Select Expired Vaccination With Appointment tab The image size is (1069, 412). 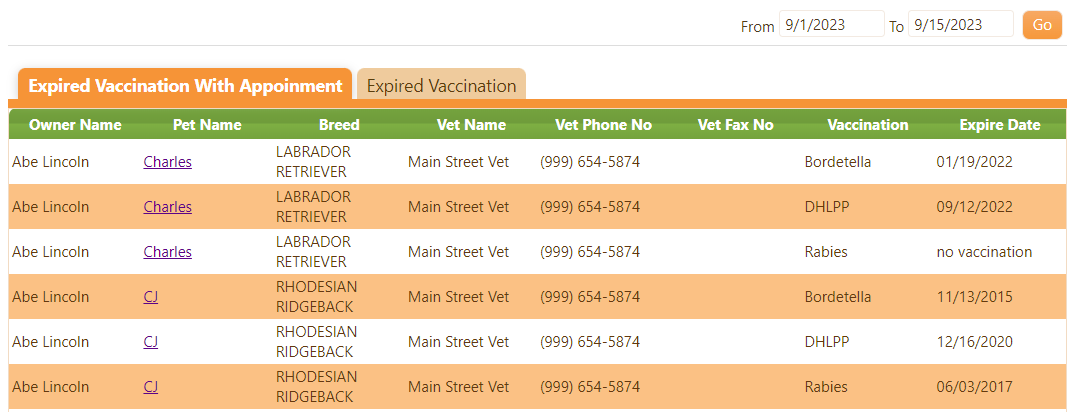[185, 86]
